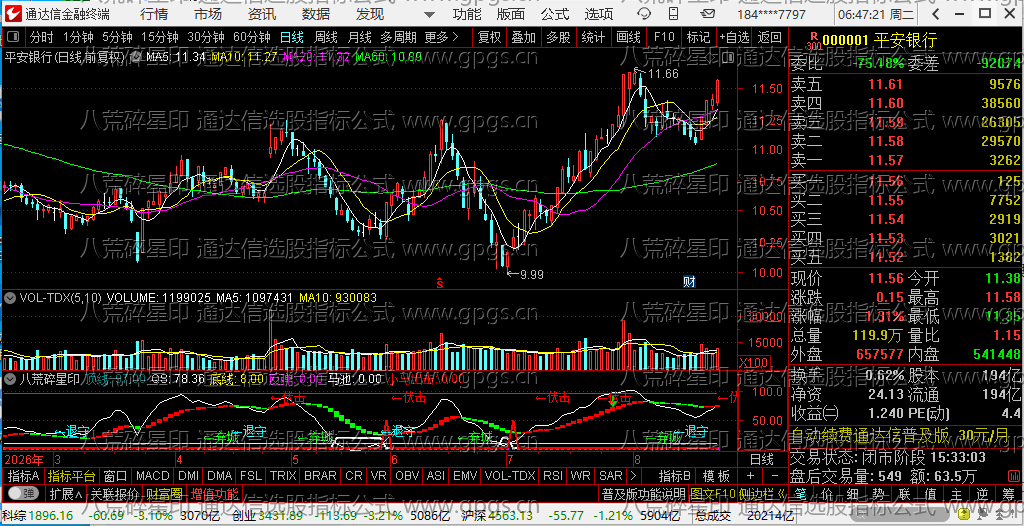Click the small square layout icon before 分时
Screen dimensions: 1024x526
click(x=13, y=37)
